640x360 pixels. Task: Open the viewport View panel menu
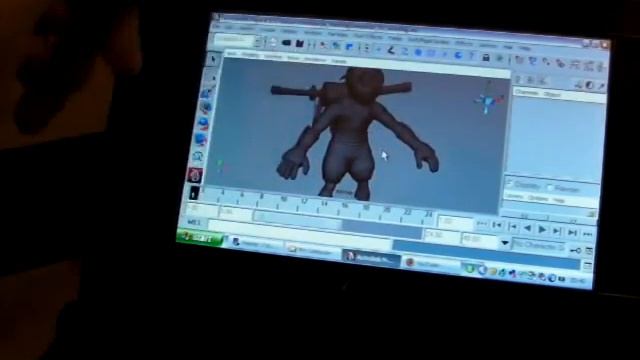(x=231, y=53)
